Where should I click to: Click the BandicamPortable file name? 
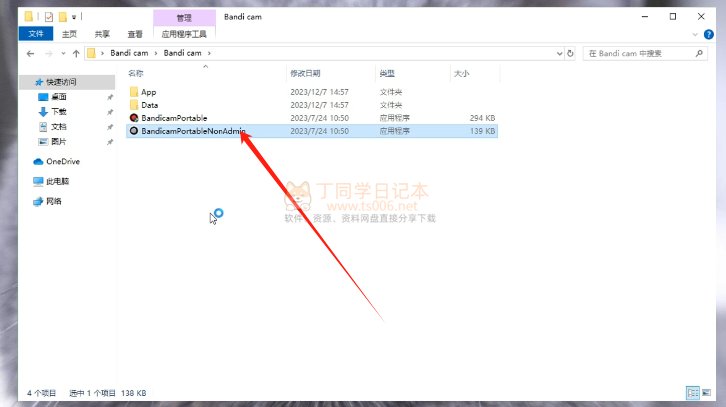(x=174, y=118)
